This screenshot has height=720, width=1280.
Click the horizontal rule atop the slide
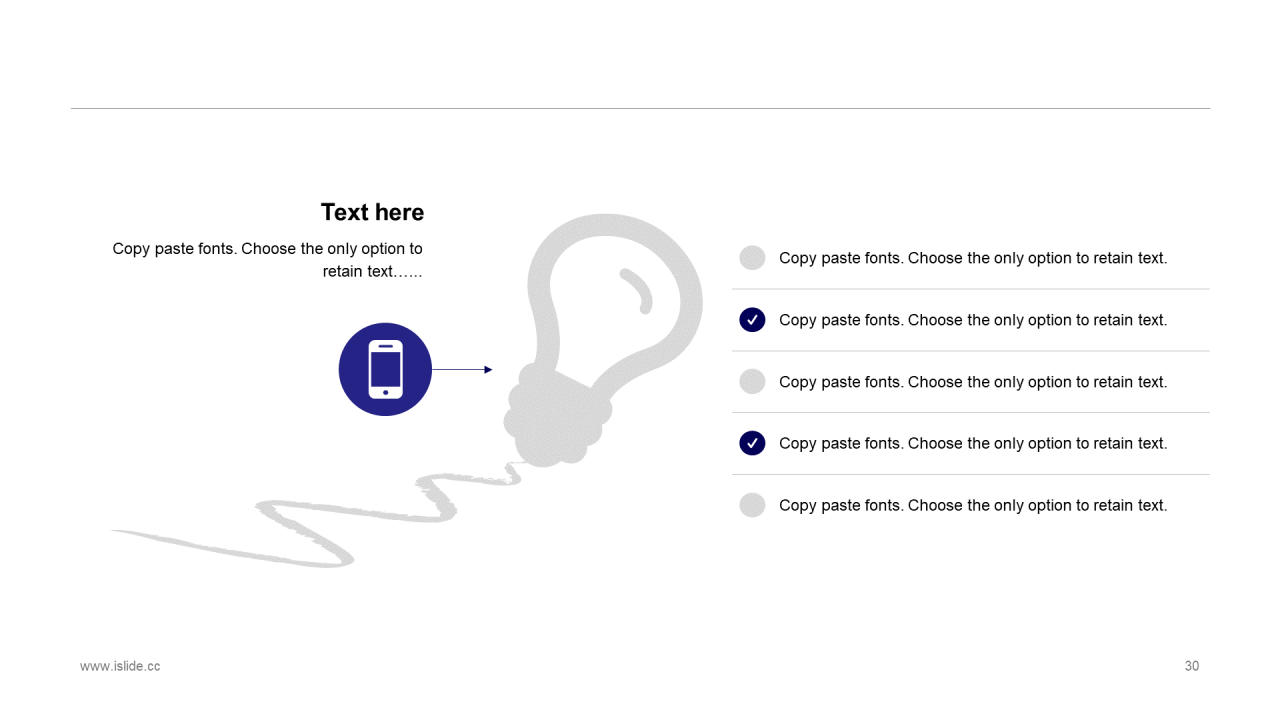point(640,108)
